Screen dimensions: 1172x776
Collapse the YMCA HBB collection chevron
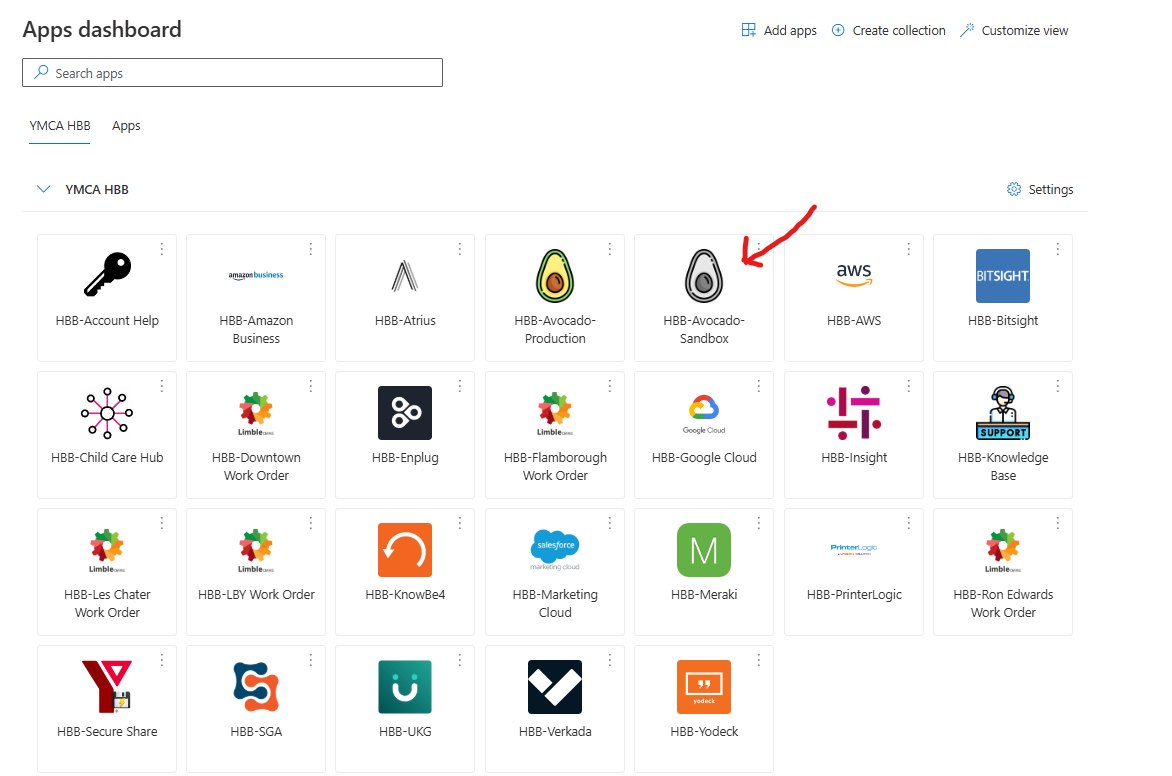[43, 189]
